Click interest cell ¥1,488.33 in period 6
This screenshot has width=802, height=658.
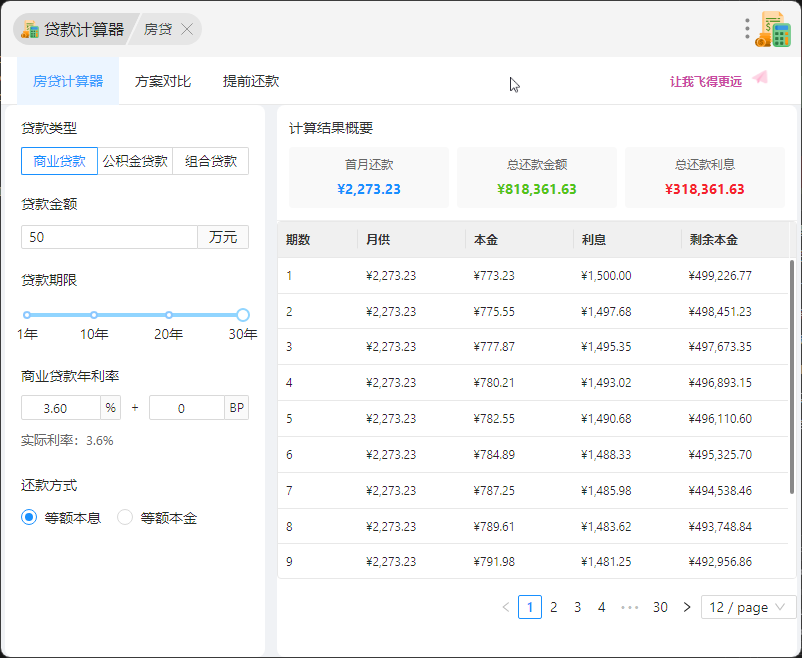[606, 454]
